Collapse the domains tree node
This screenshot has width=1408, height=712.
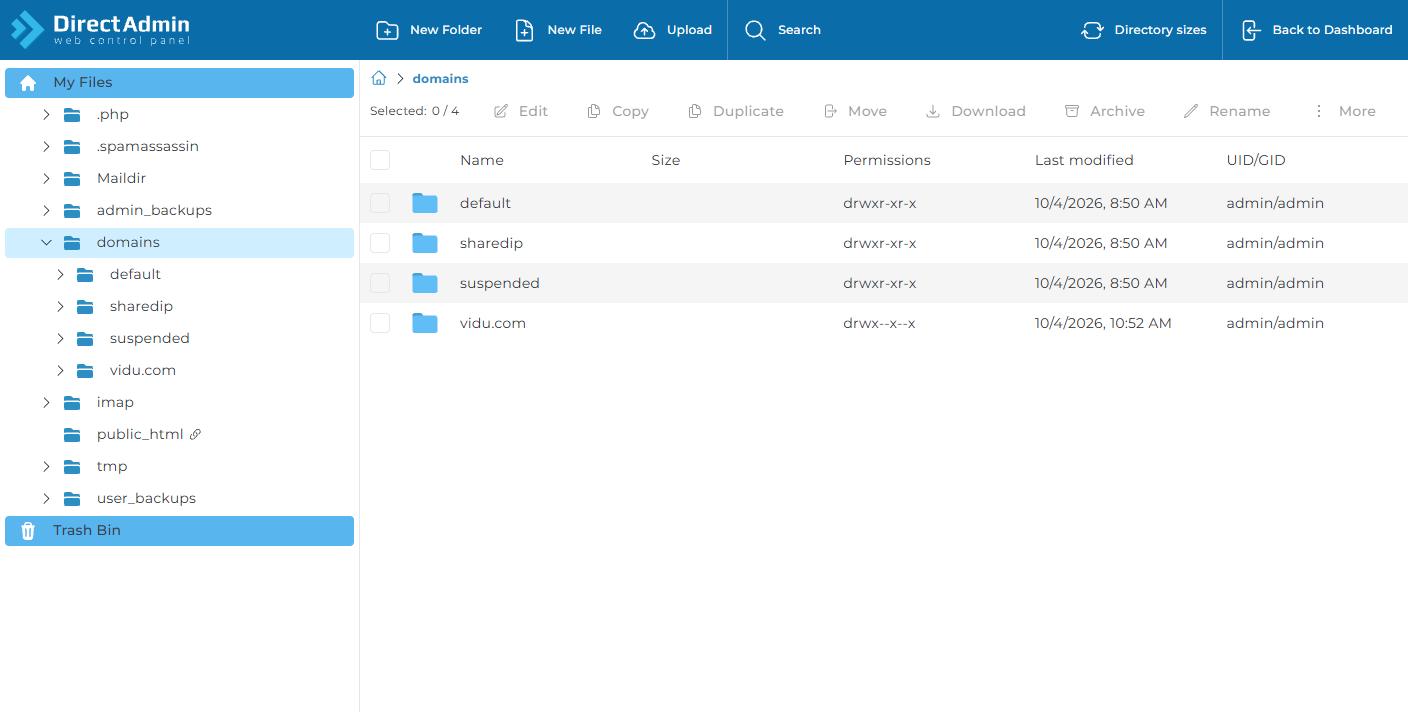point(46,243)
